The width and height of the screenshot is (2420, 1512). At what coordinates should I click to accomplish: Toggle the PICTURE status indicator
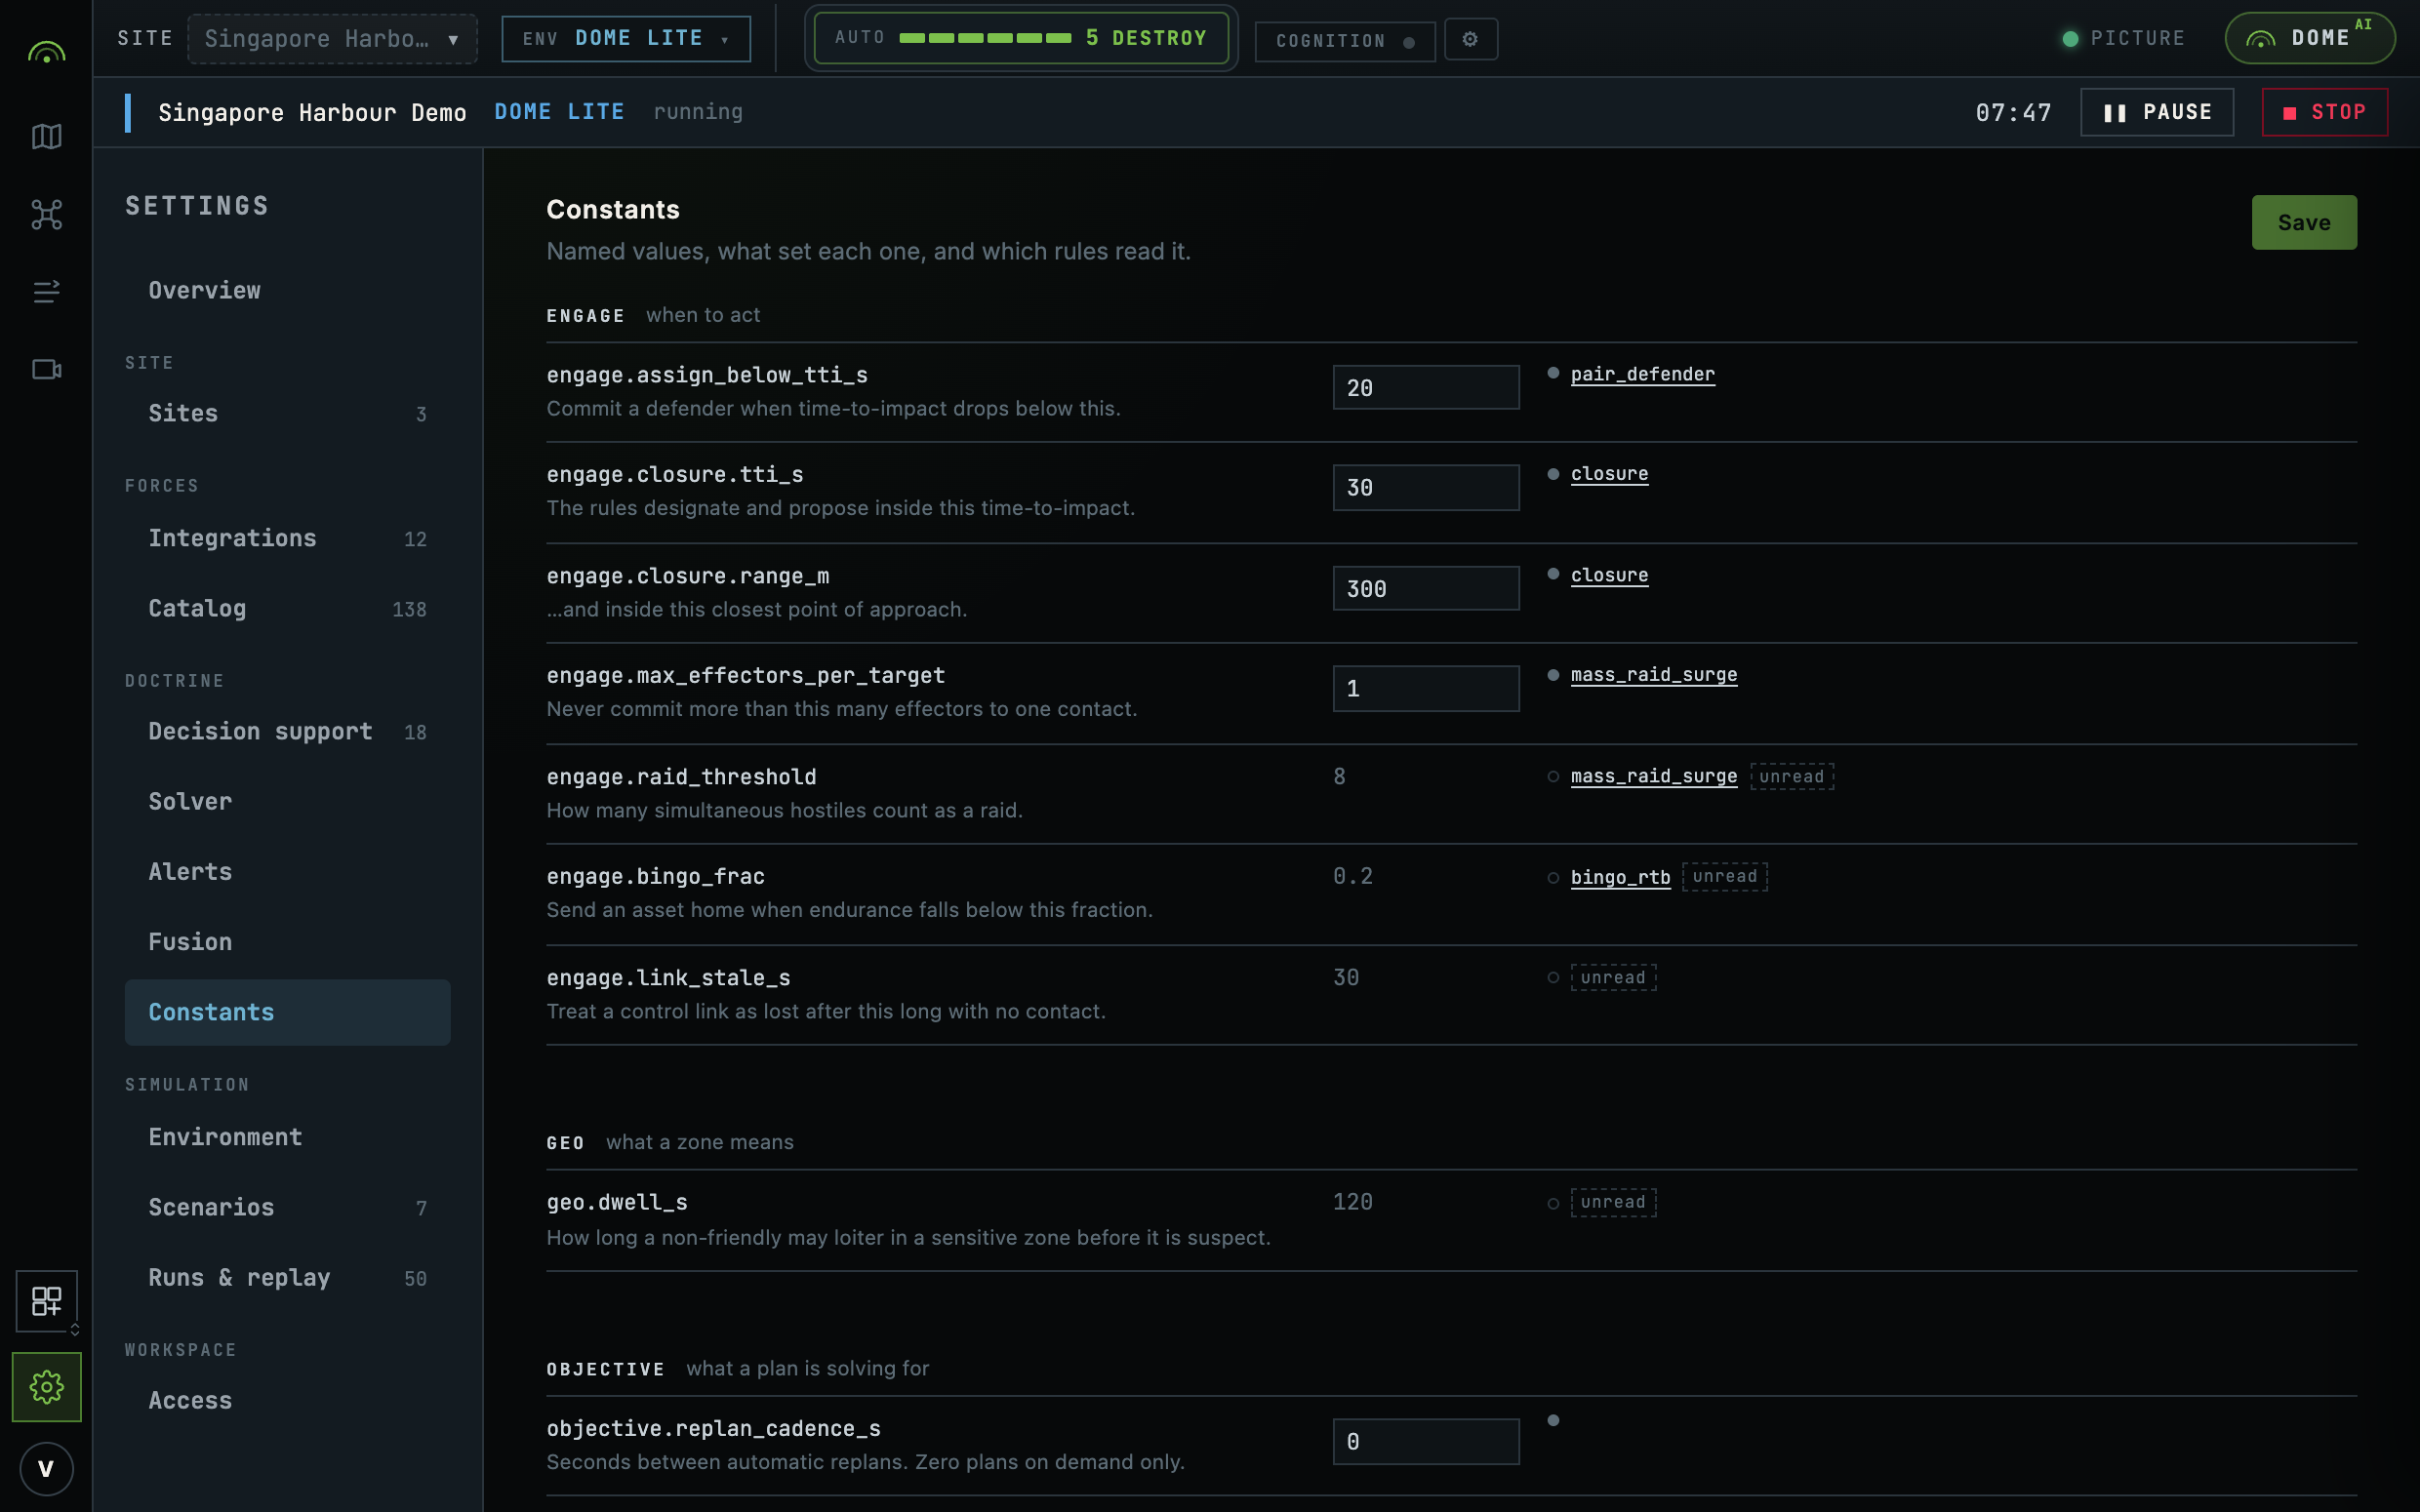(2123, 38)
